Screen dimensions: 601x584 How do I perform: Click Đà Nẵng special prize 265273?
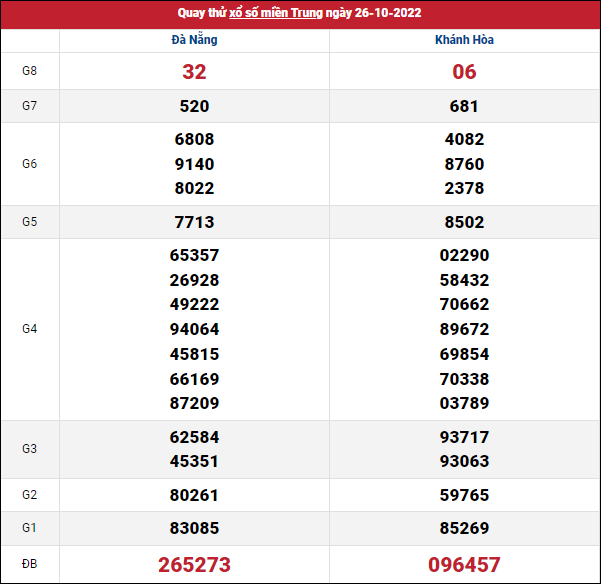[x=194, y=565]
